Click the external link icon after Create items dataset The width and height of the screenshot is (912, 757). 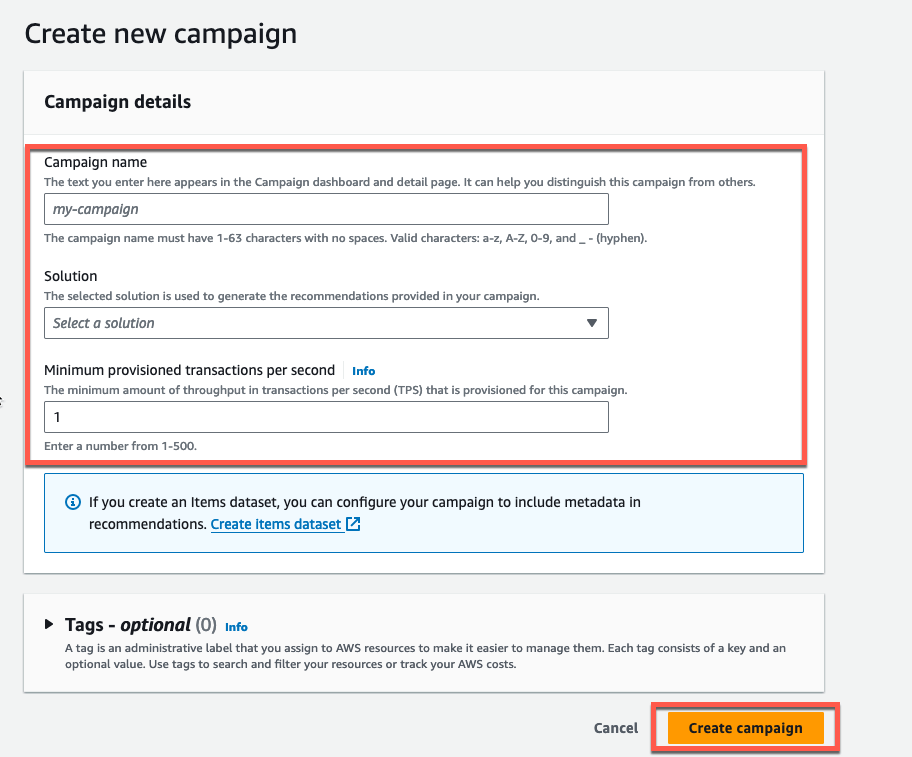353,524
